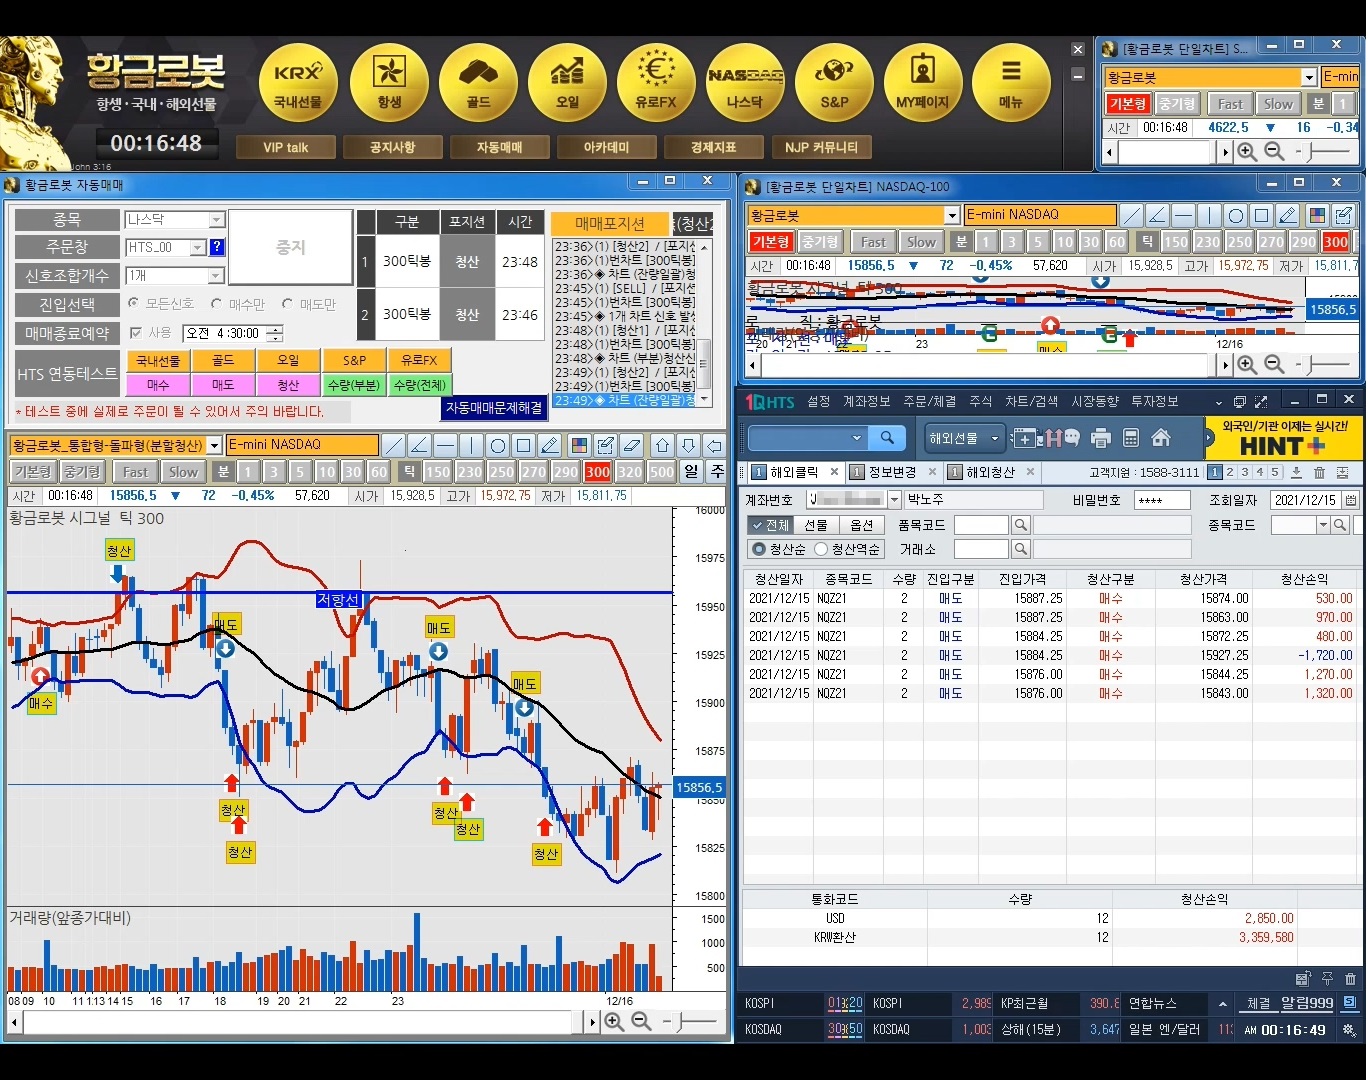This screenshot has width=1368, height=1080.
Task: Expand strategy dropdown 황금로봇_통합형-돌파형 in main chart
Action: tap(214, 445)
